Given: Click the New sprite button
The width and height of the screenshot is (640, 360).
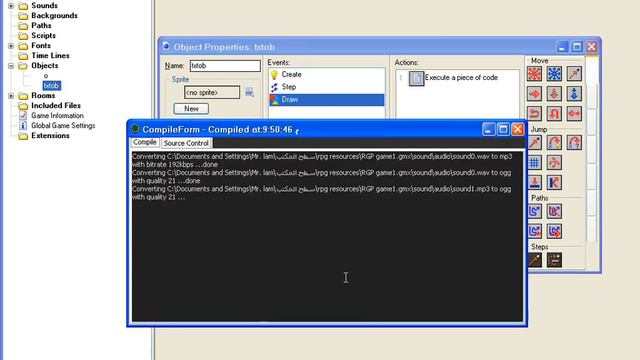Looking at the screenshot, I should [191, 109].
